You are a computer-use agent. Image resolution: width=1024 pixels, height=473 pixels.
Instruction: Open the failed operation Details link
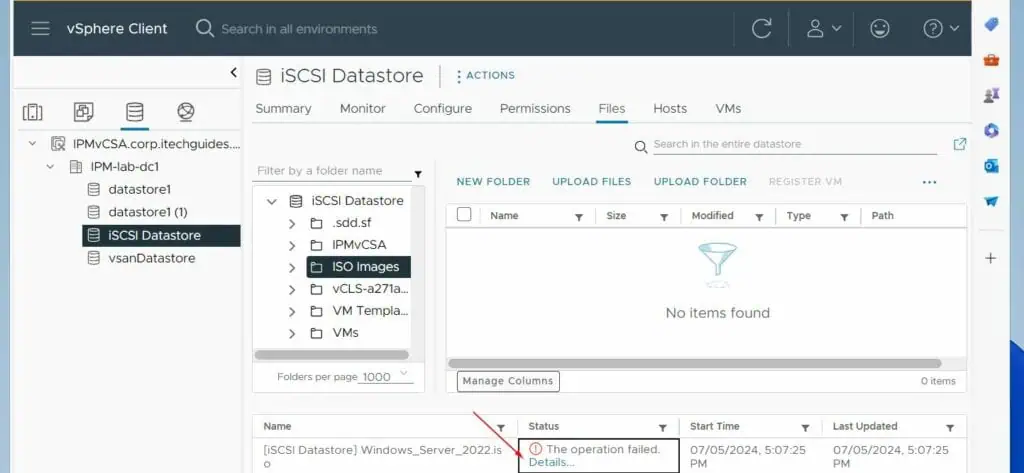point(552,463)
